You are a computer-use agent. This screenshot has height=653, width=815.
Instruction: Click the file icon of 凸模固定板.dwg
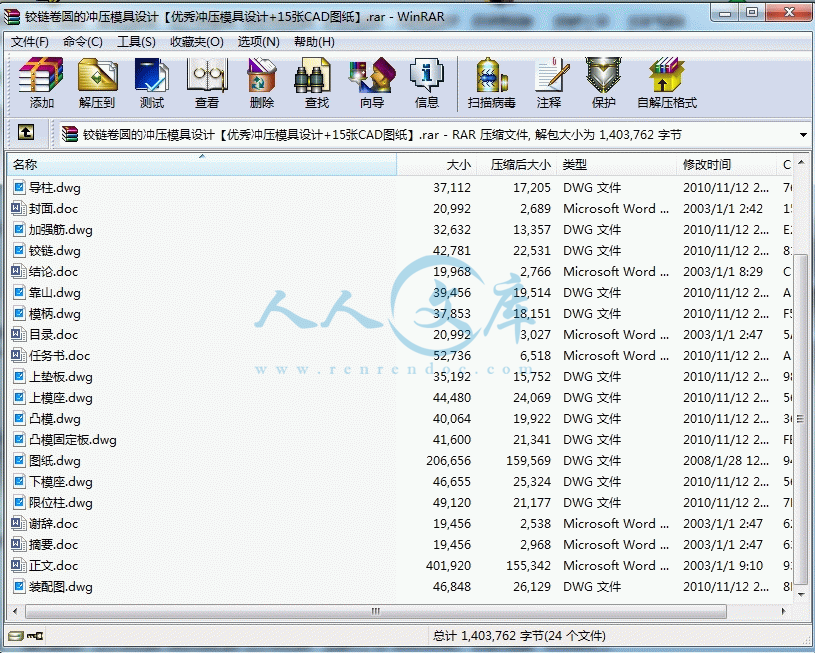click(x=19, y=439)
